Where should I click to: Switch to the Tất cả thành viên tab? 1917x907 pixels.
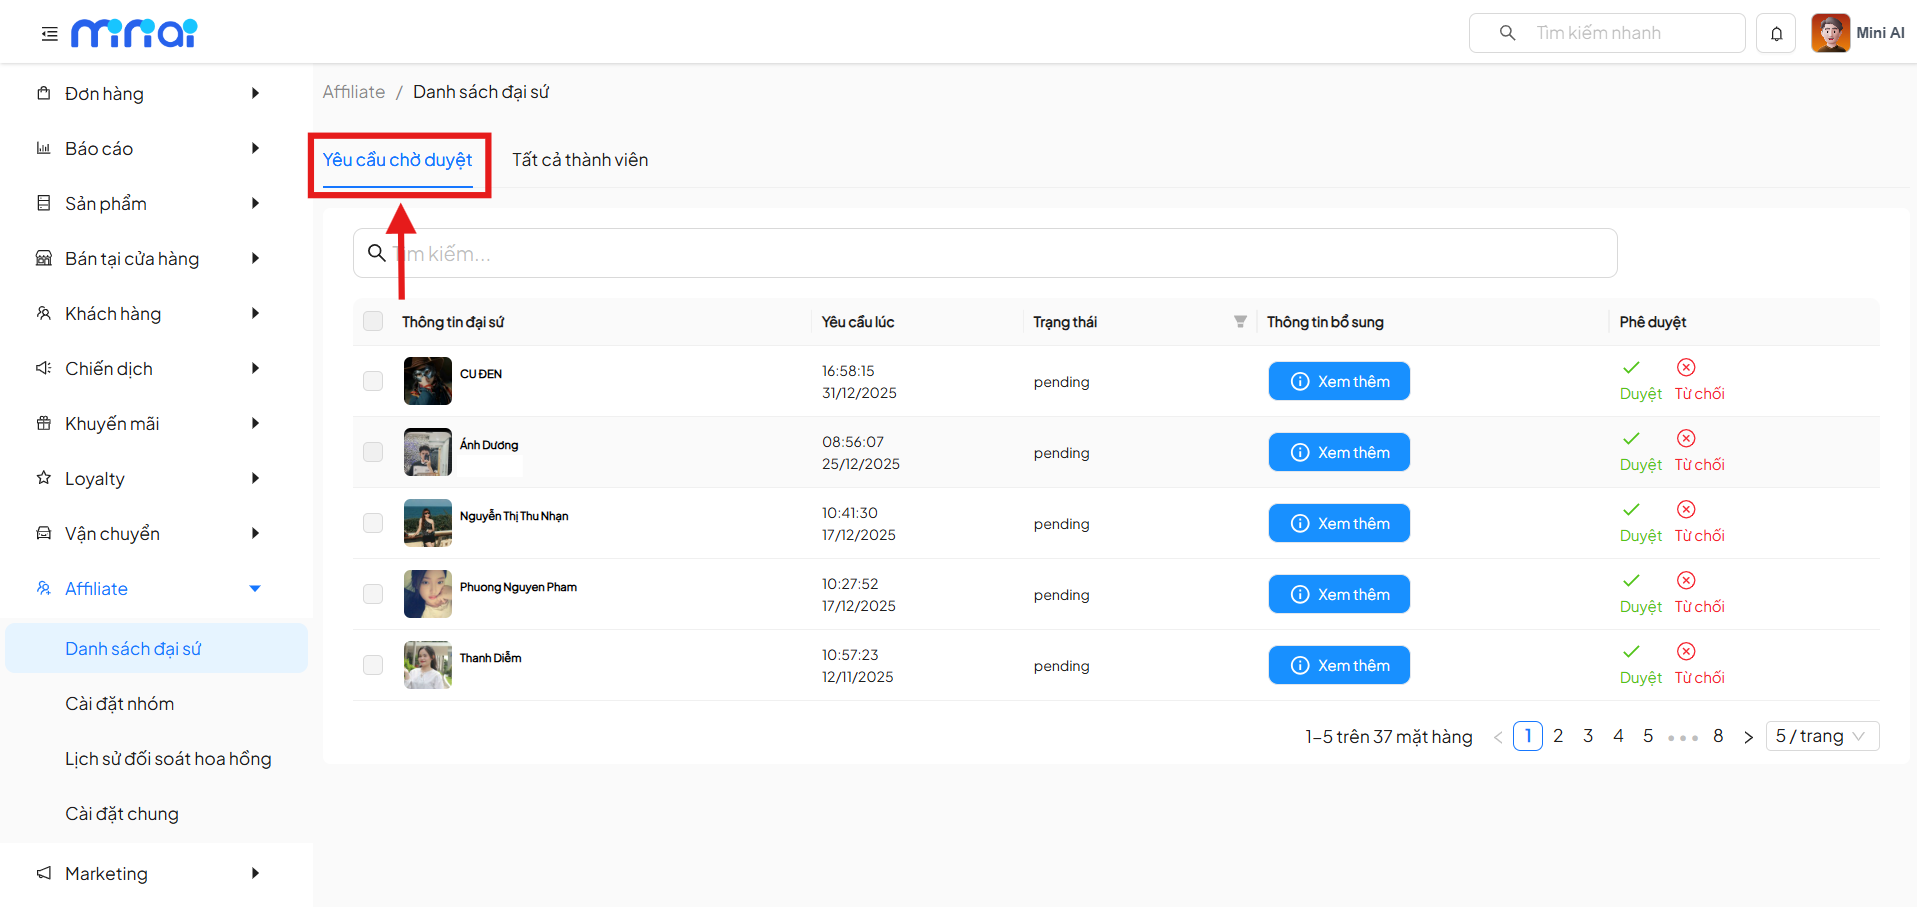click(580, 160)
